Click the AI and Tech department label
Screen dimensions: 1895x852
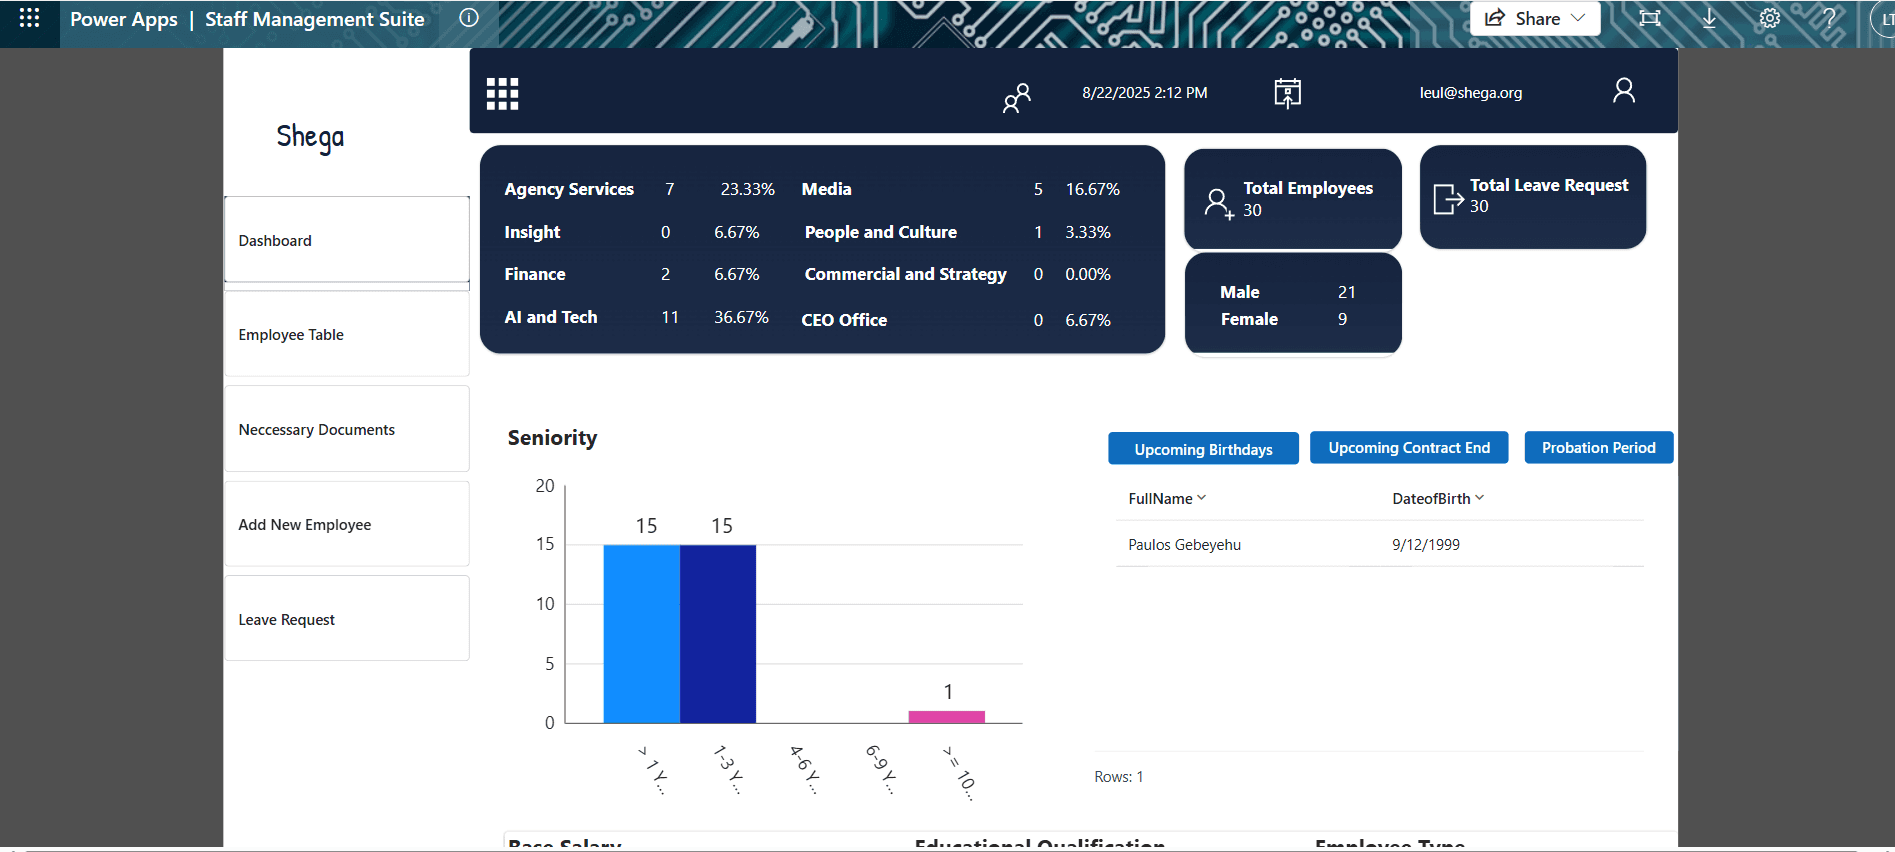click(x=551, y=317)
